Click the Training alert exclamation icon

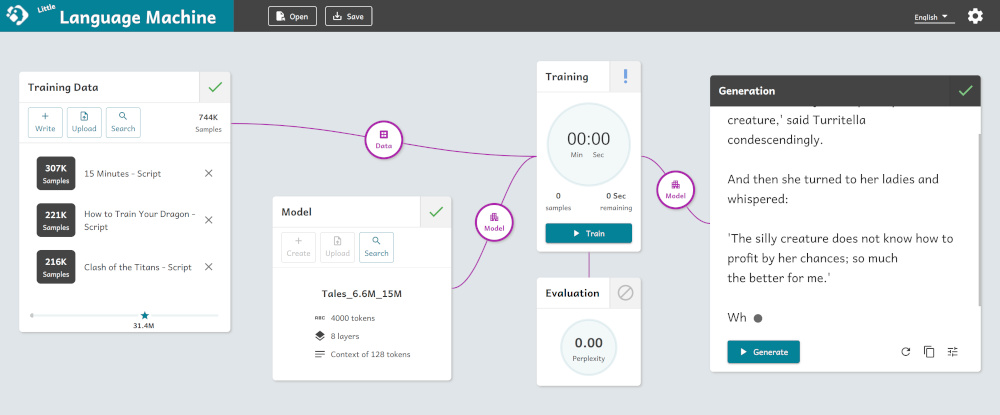pos(625,77)
